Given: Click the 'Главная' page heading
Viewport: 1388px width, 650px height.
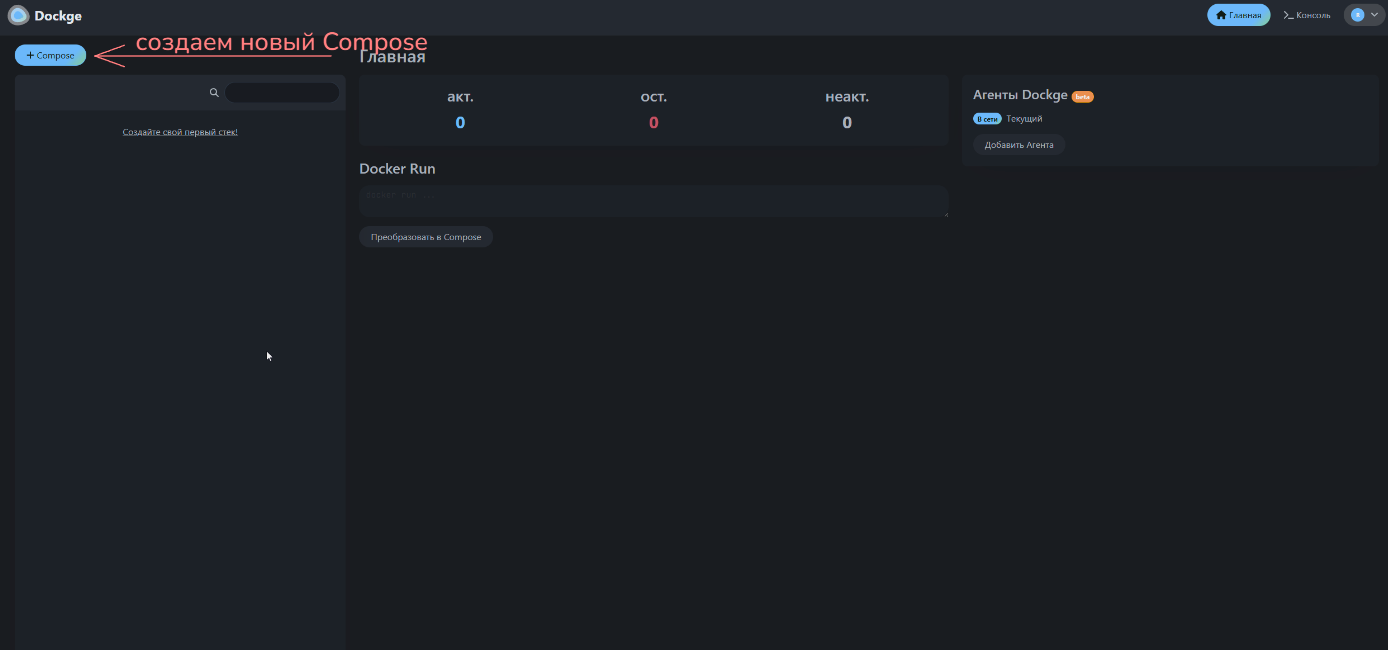Looking at the screenshot, I should click(392, 57).
